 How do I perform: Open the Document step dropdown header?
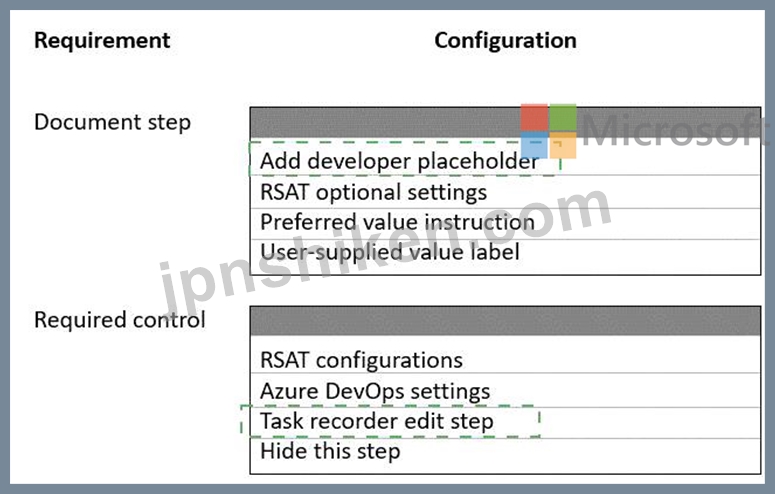click(x=505, y=122)
